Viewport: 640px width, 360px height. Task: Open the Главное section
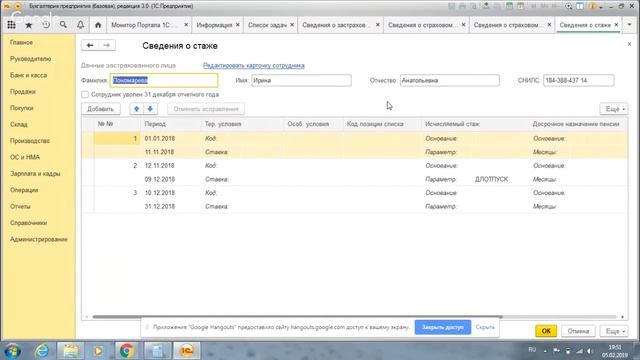point(21,42)
